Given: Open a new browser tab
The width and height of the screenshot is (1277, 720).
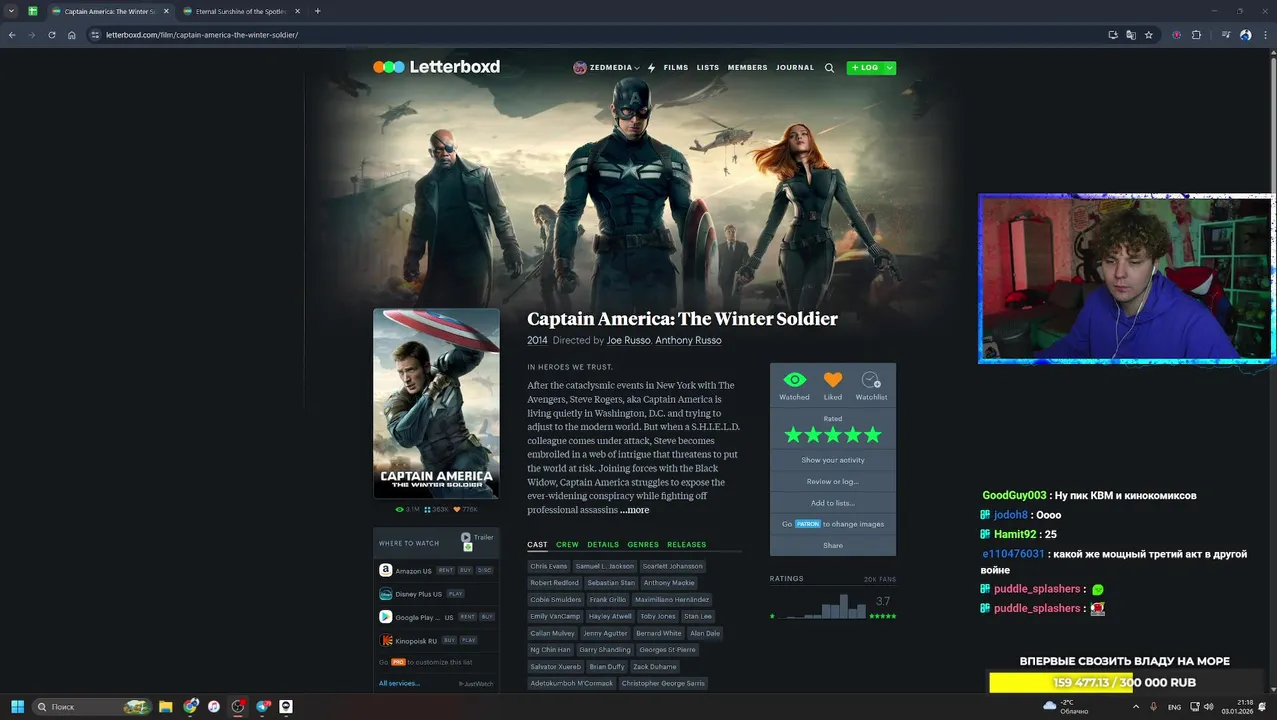Looking at the screenshot, I should pos(317,11).
